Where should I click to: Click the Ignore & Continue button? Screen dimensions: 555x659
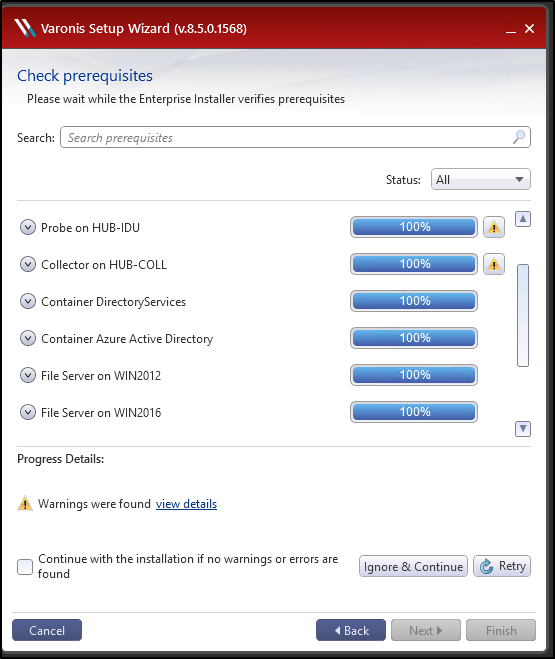coord(413,566)
